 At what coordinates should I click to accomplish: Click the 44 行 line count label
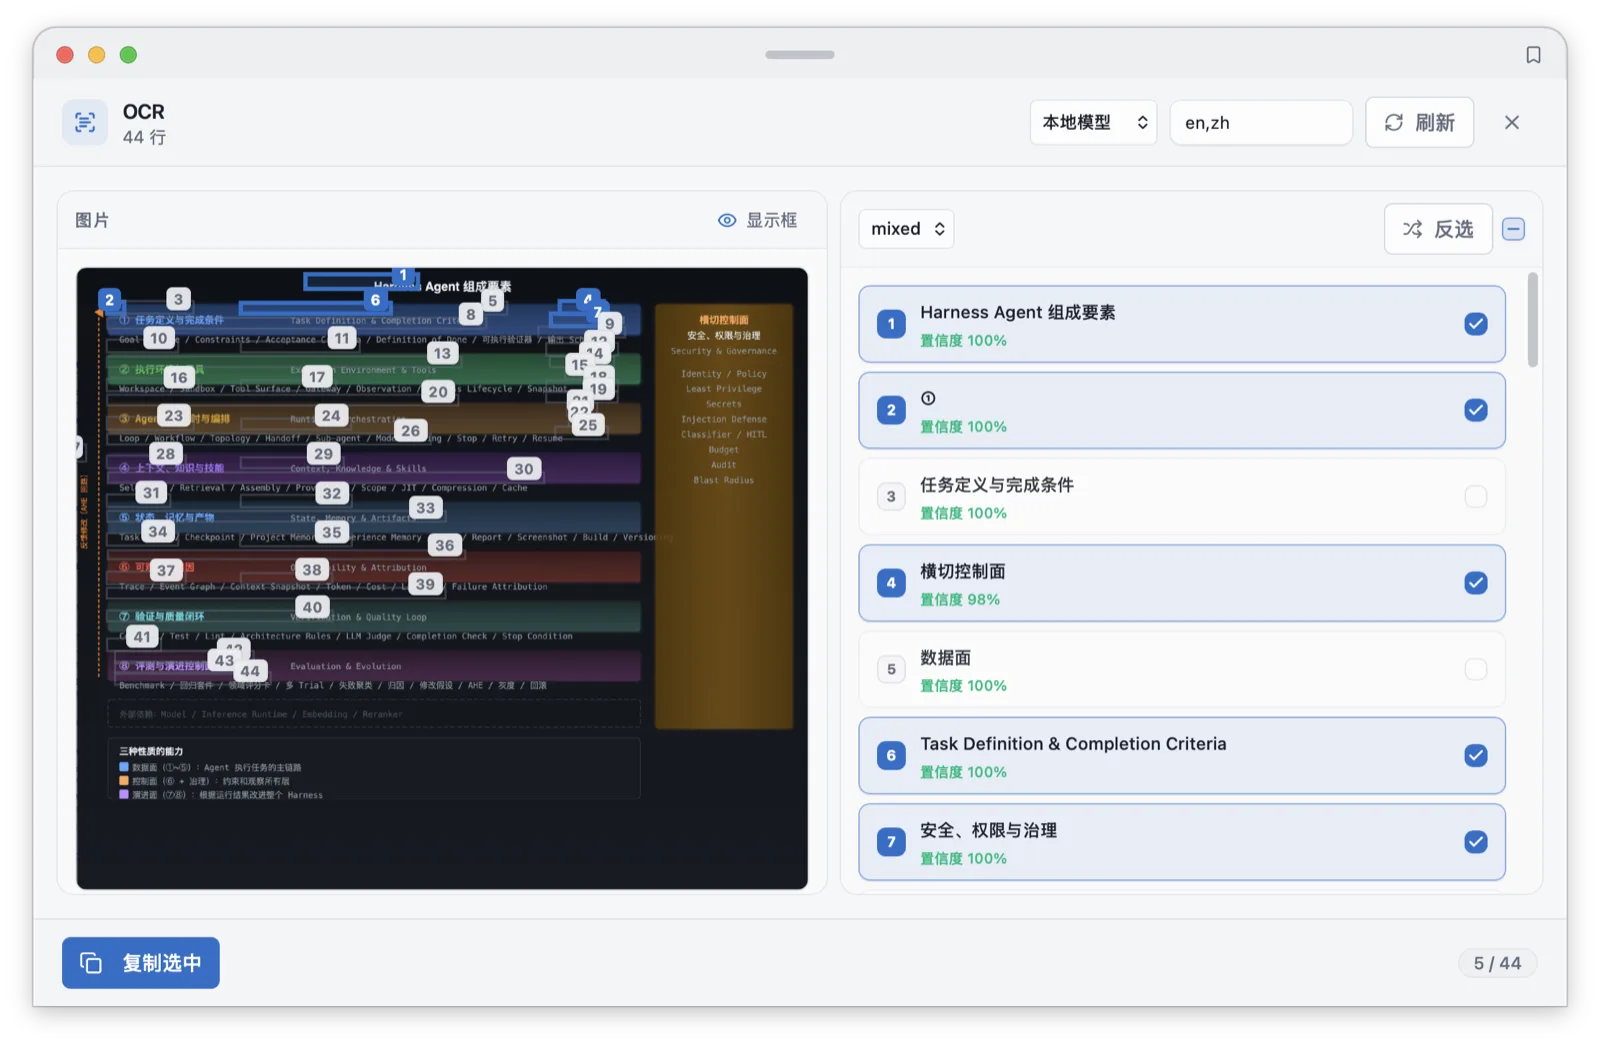[x=144, y=137]
